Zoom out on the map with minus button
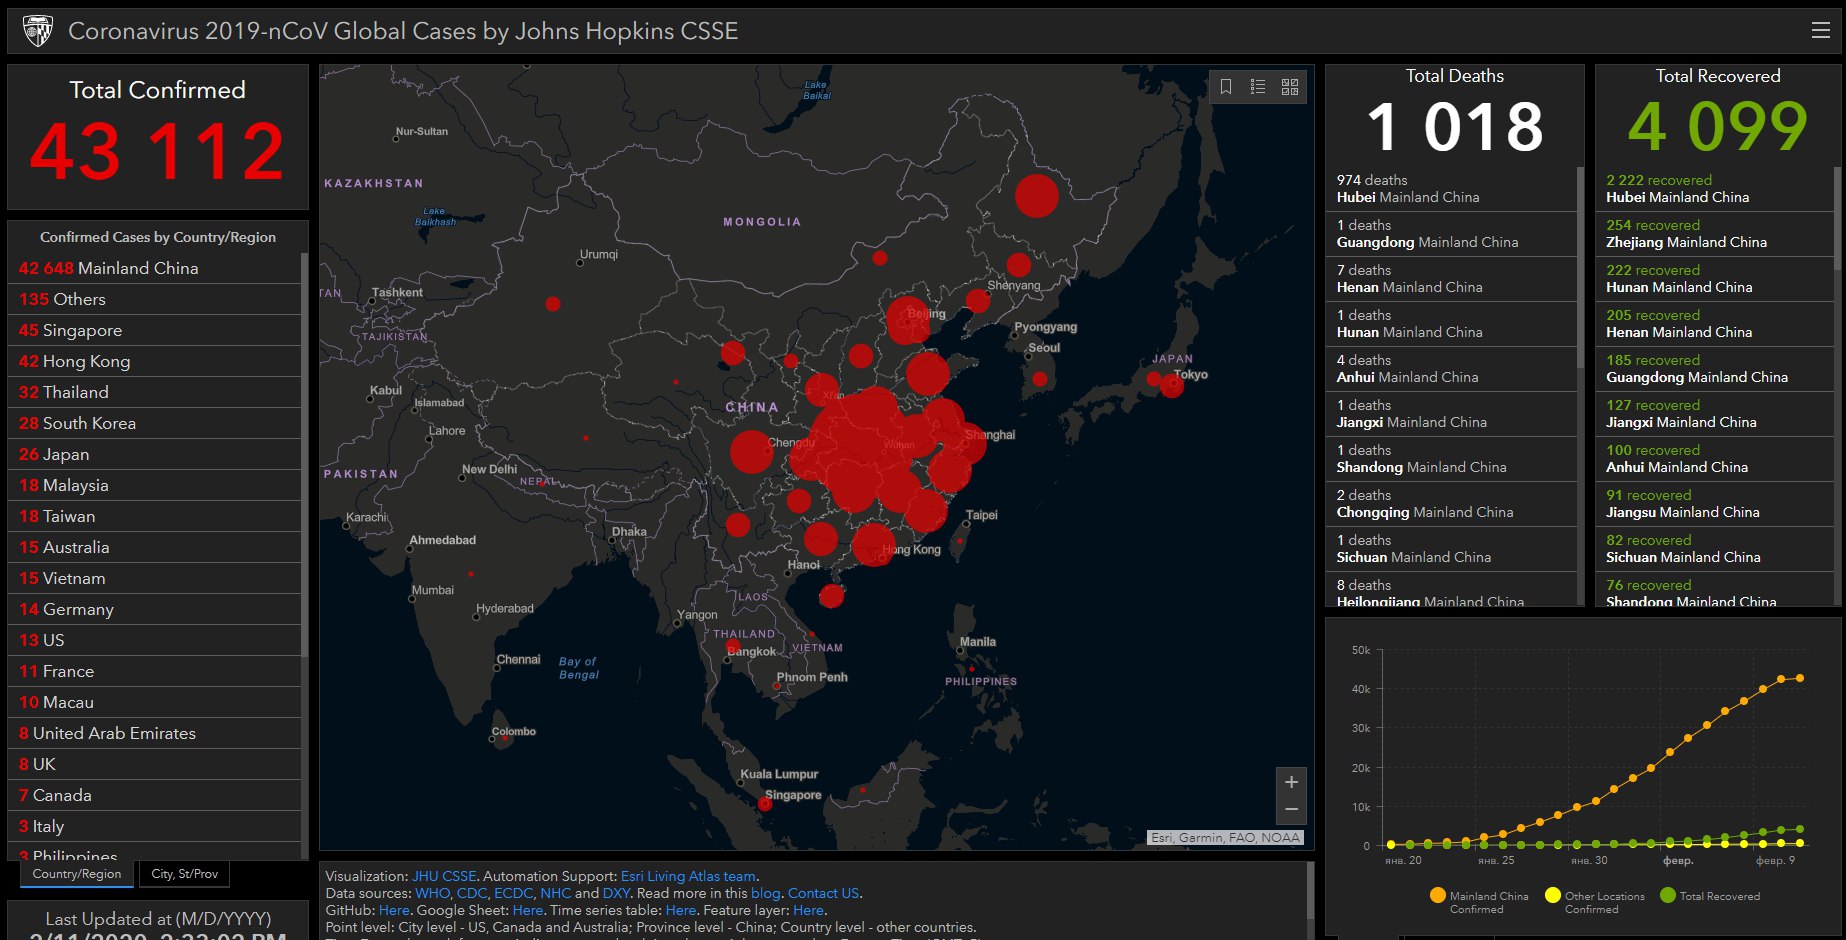This screenshot has width=1846, height=940. [1291, 809]
